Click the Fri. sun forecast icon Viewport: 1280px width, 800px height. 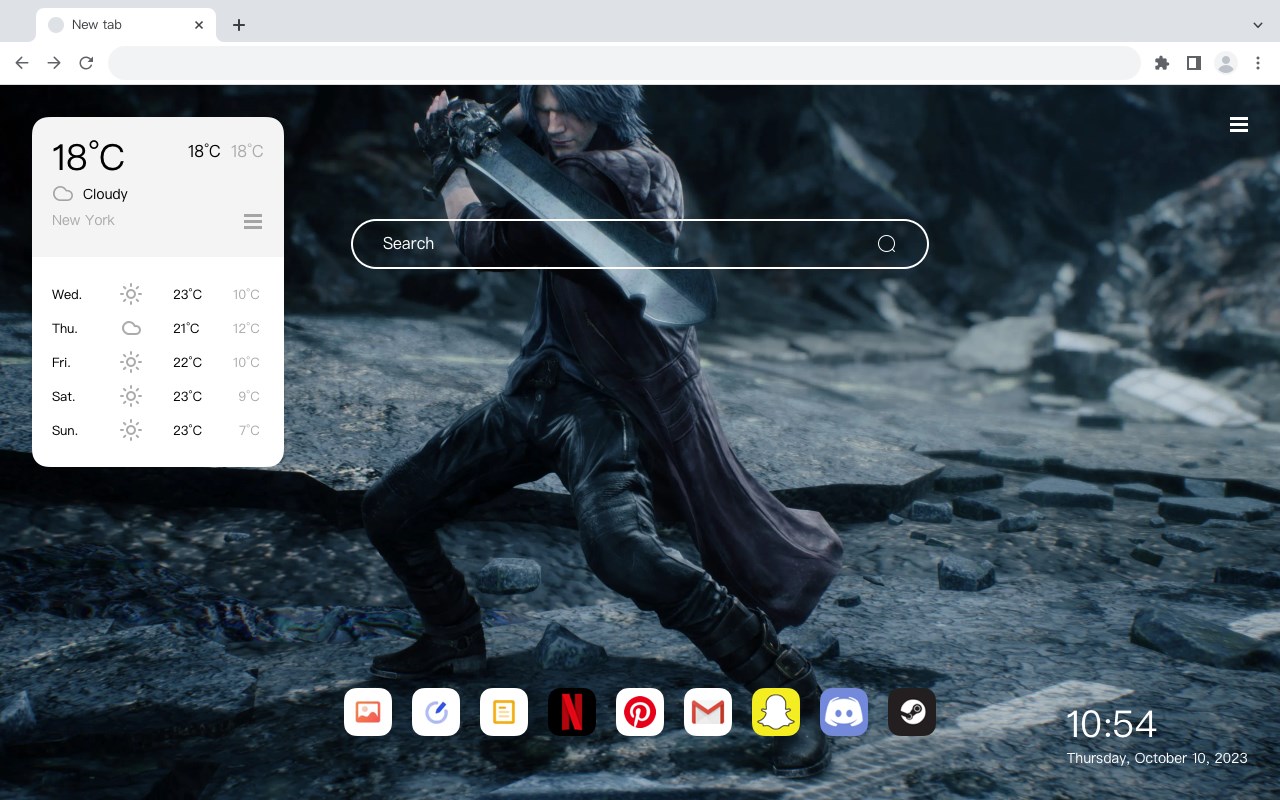(131, 362)
